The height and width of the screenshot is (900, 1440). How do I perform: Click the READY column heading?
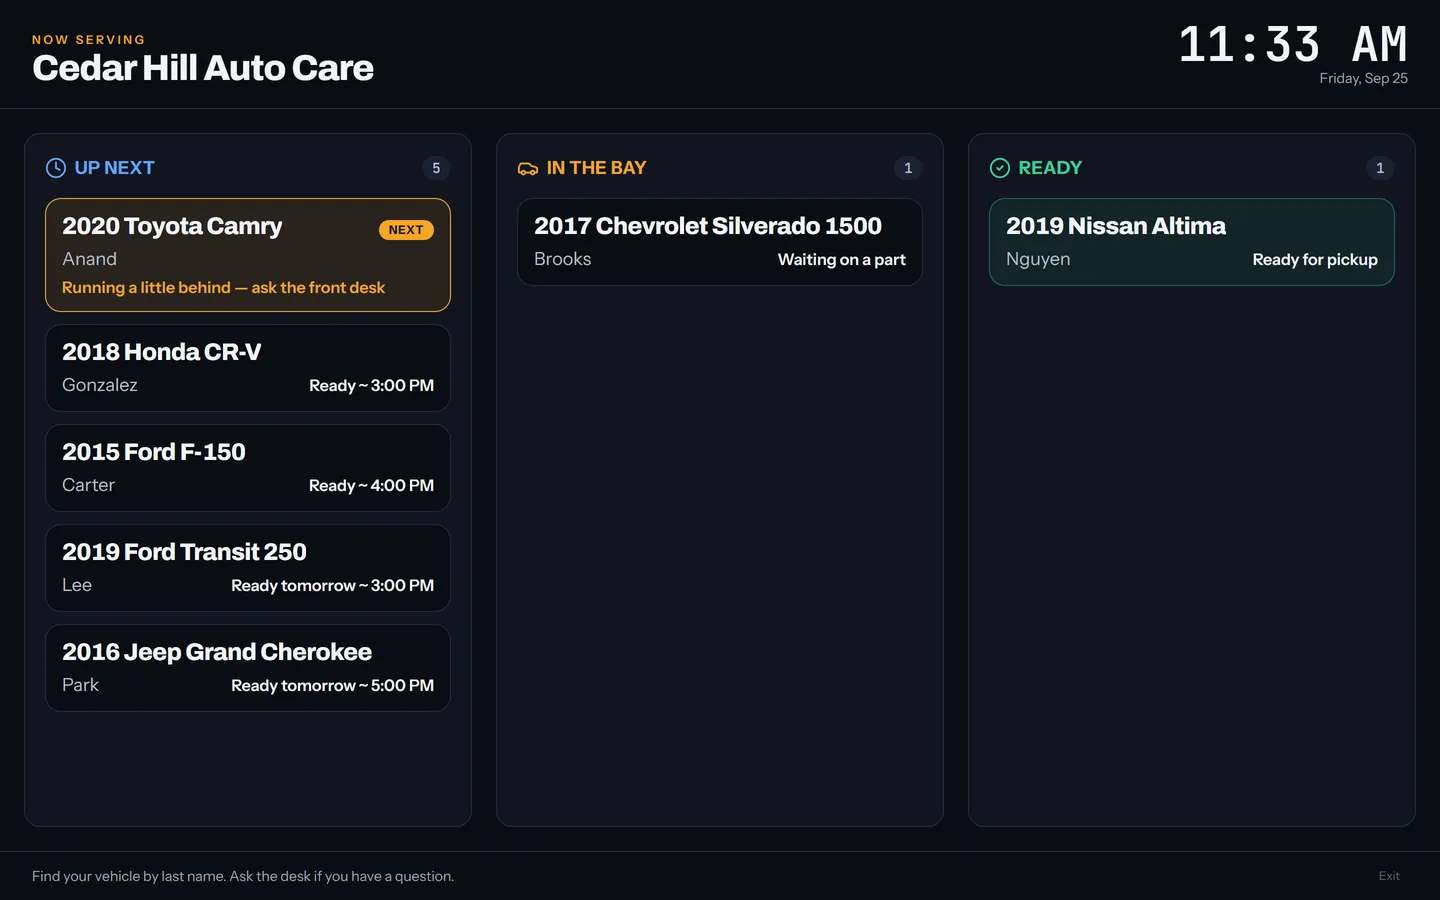[1050, 168]
